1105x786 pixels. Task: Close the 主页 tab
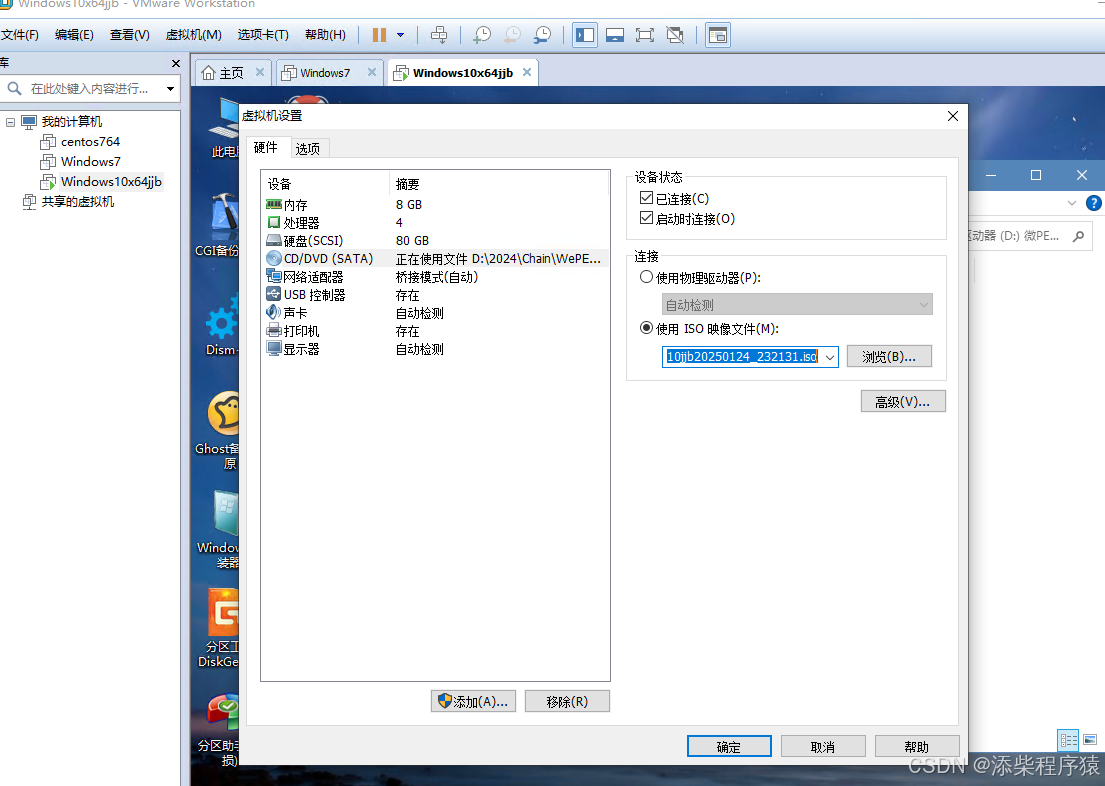pos(260,72)
